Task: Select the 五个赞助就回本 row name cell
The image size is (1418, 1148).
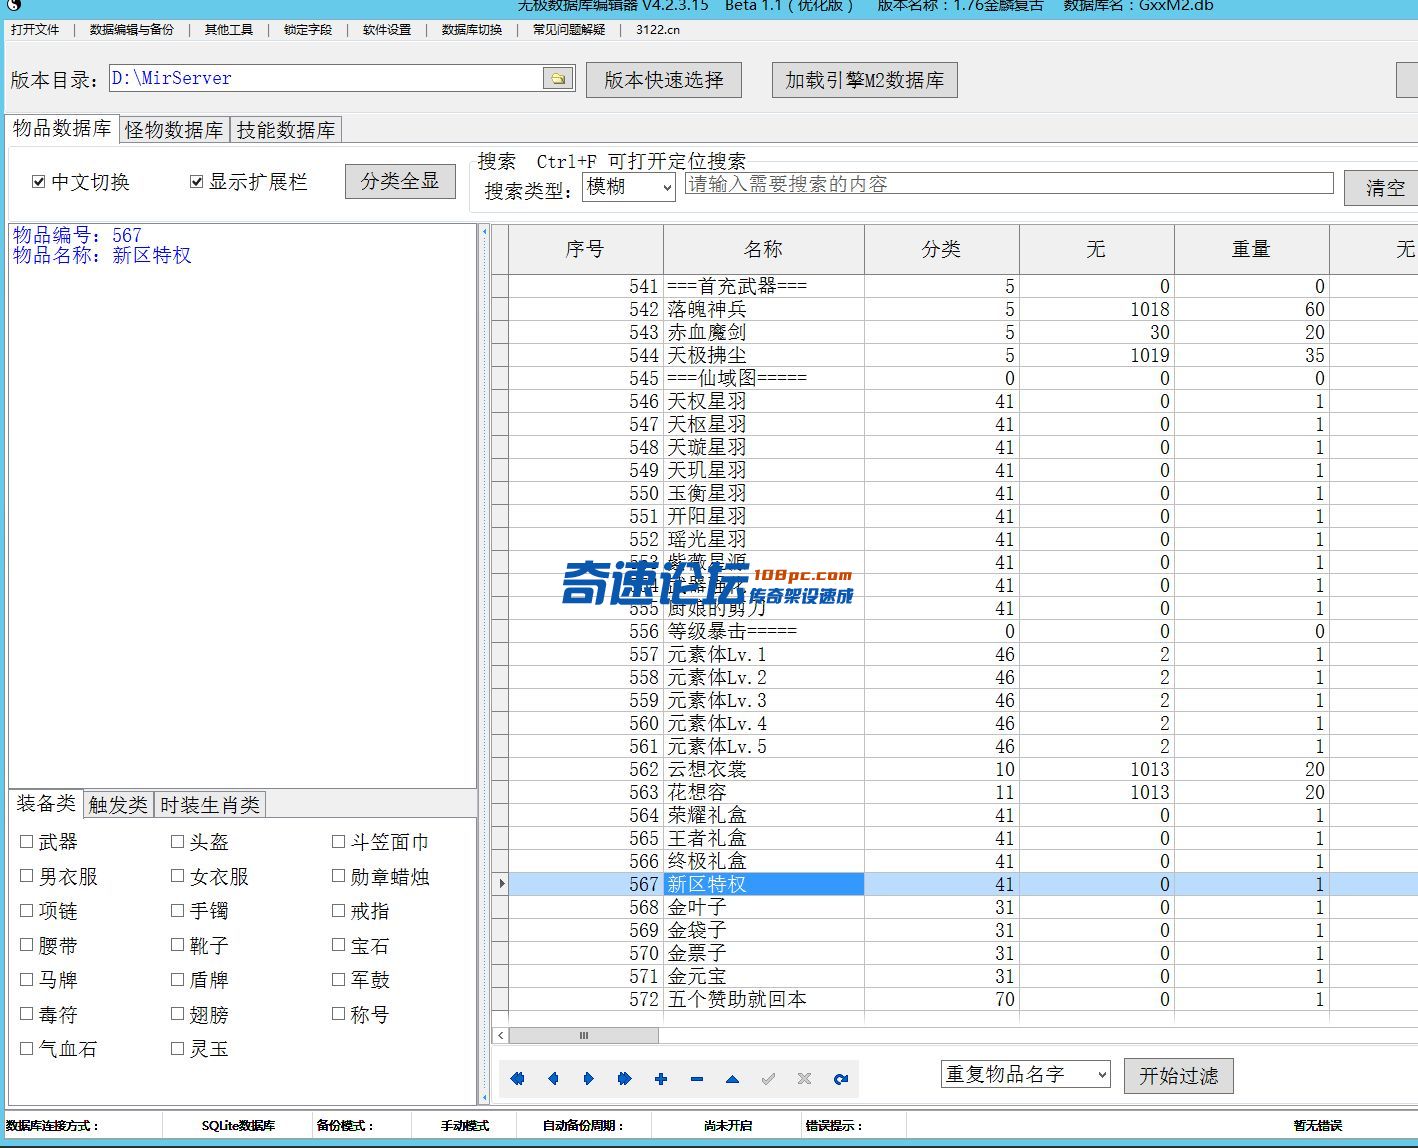Action: click(x=763, y=999)
